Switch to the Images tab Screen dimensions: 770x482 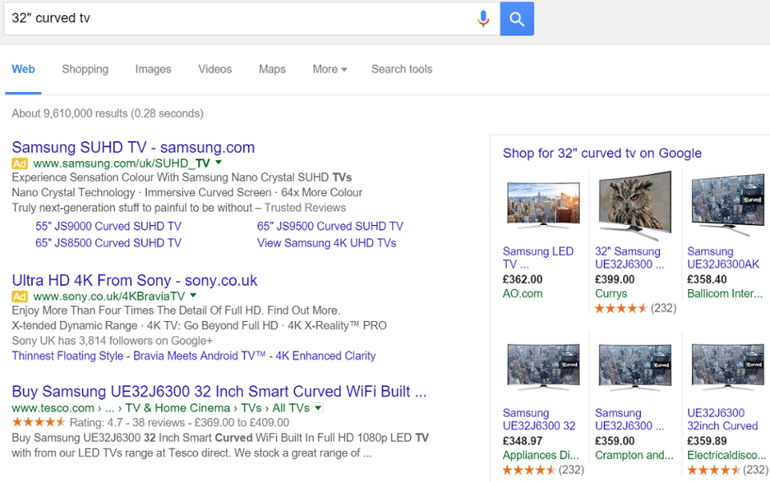153,69
